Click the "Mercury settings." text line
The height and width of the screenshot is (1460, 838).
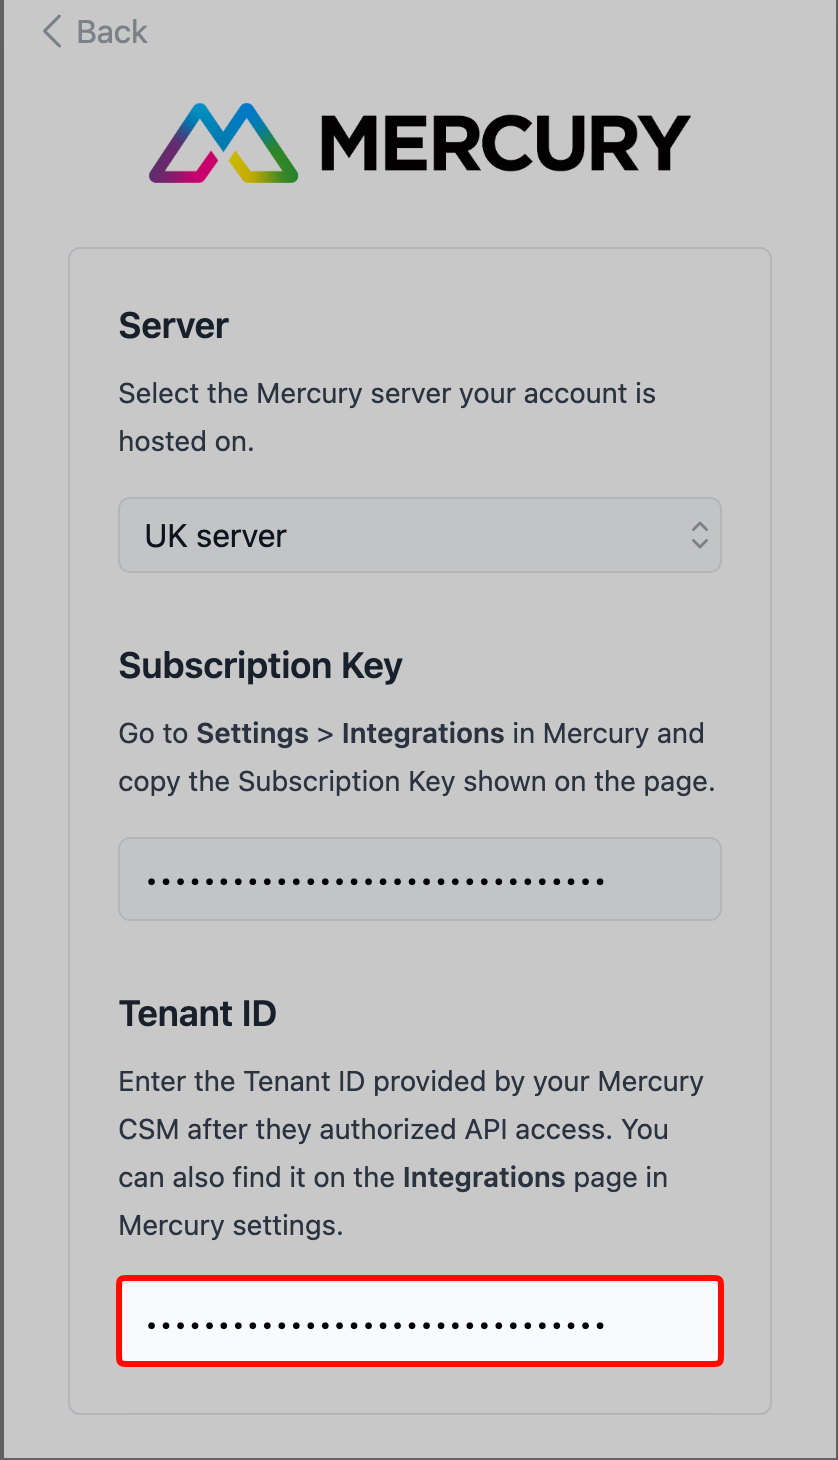pos(230,1225)
